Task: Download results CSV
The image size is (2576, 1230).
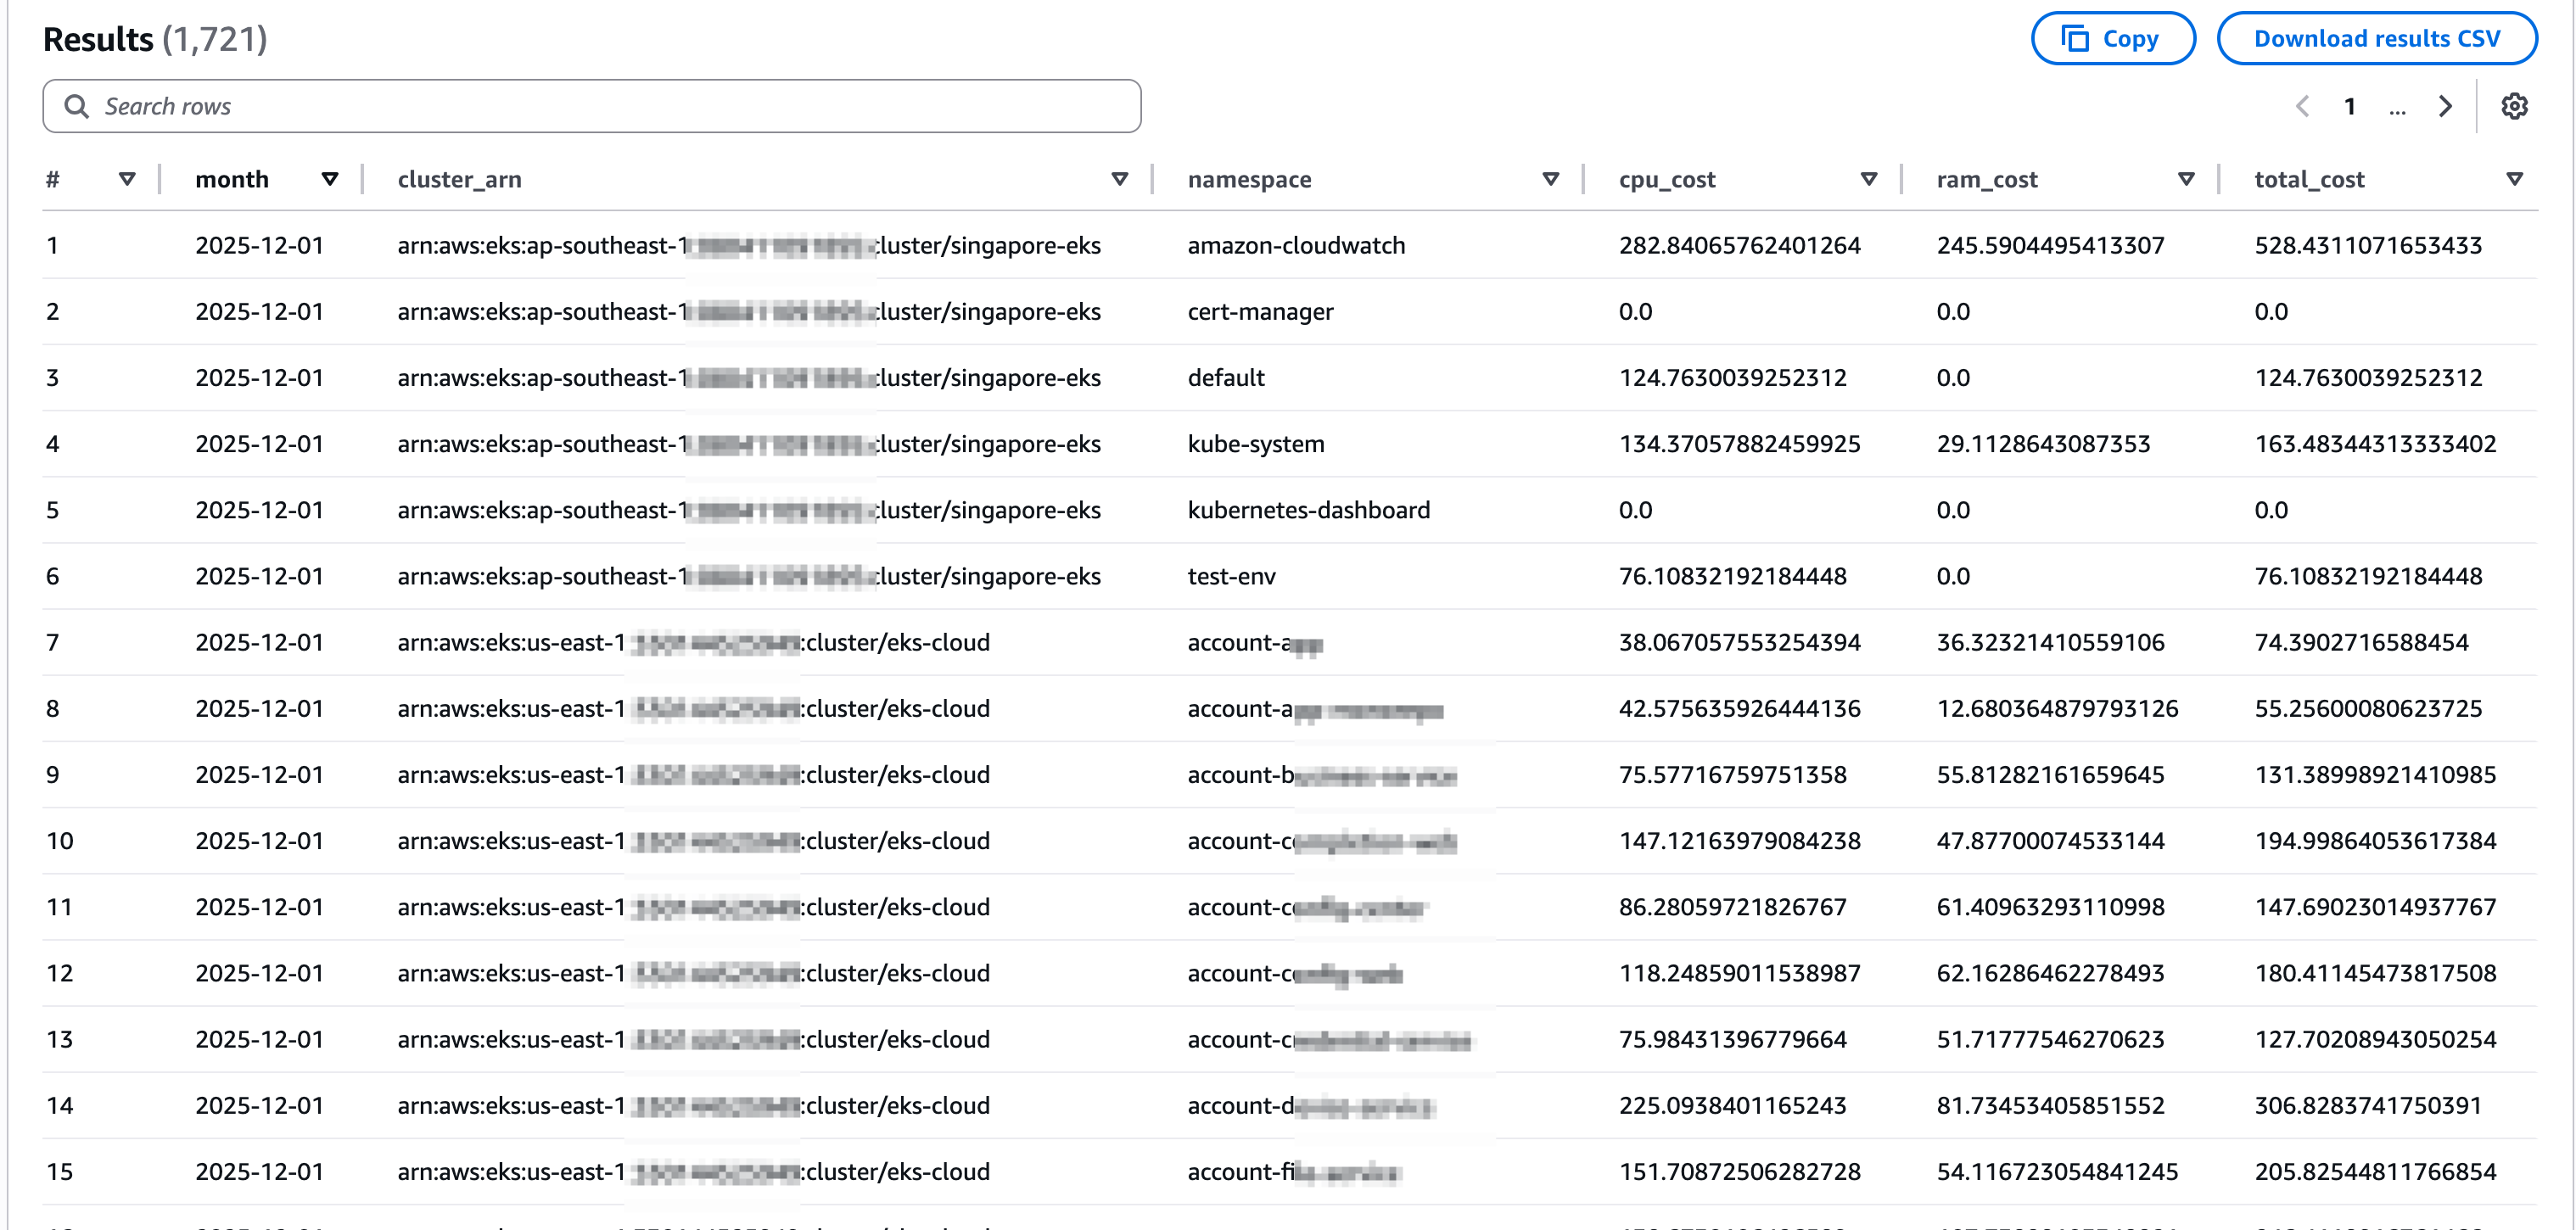Action: point(2376,39)
